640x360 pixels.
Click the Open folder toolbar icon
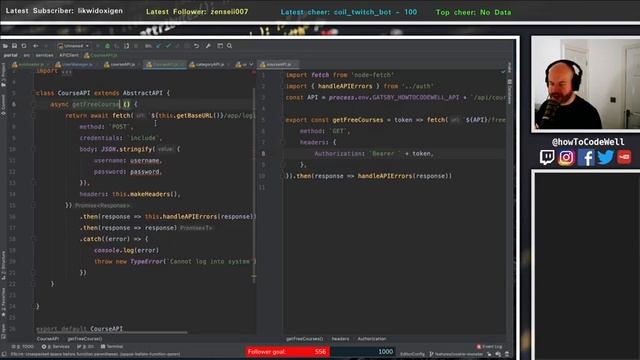coord(5,46)
